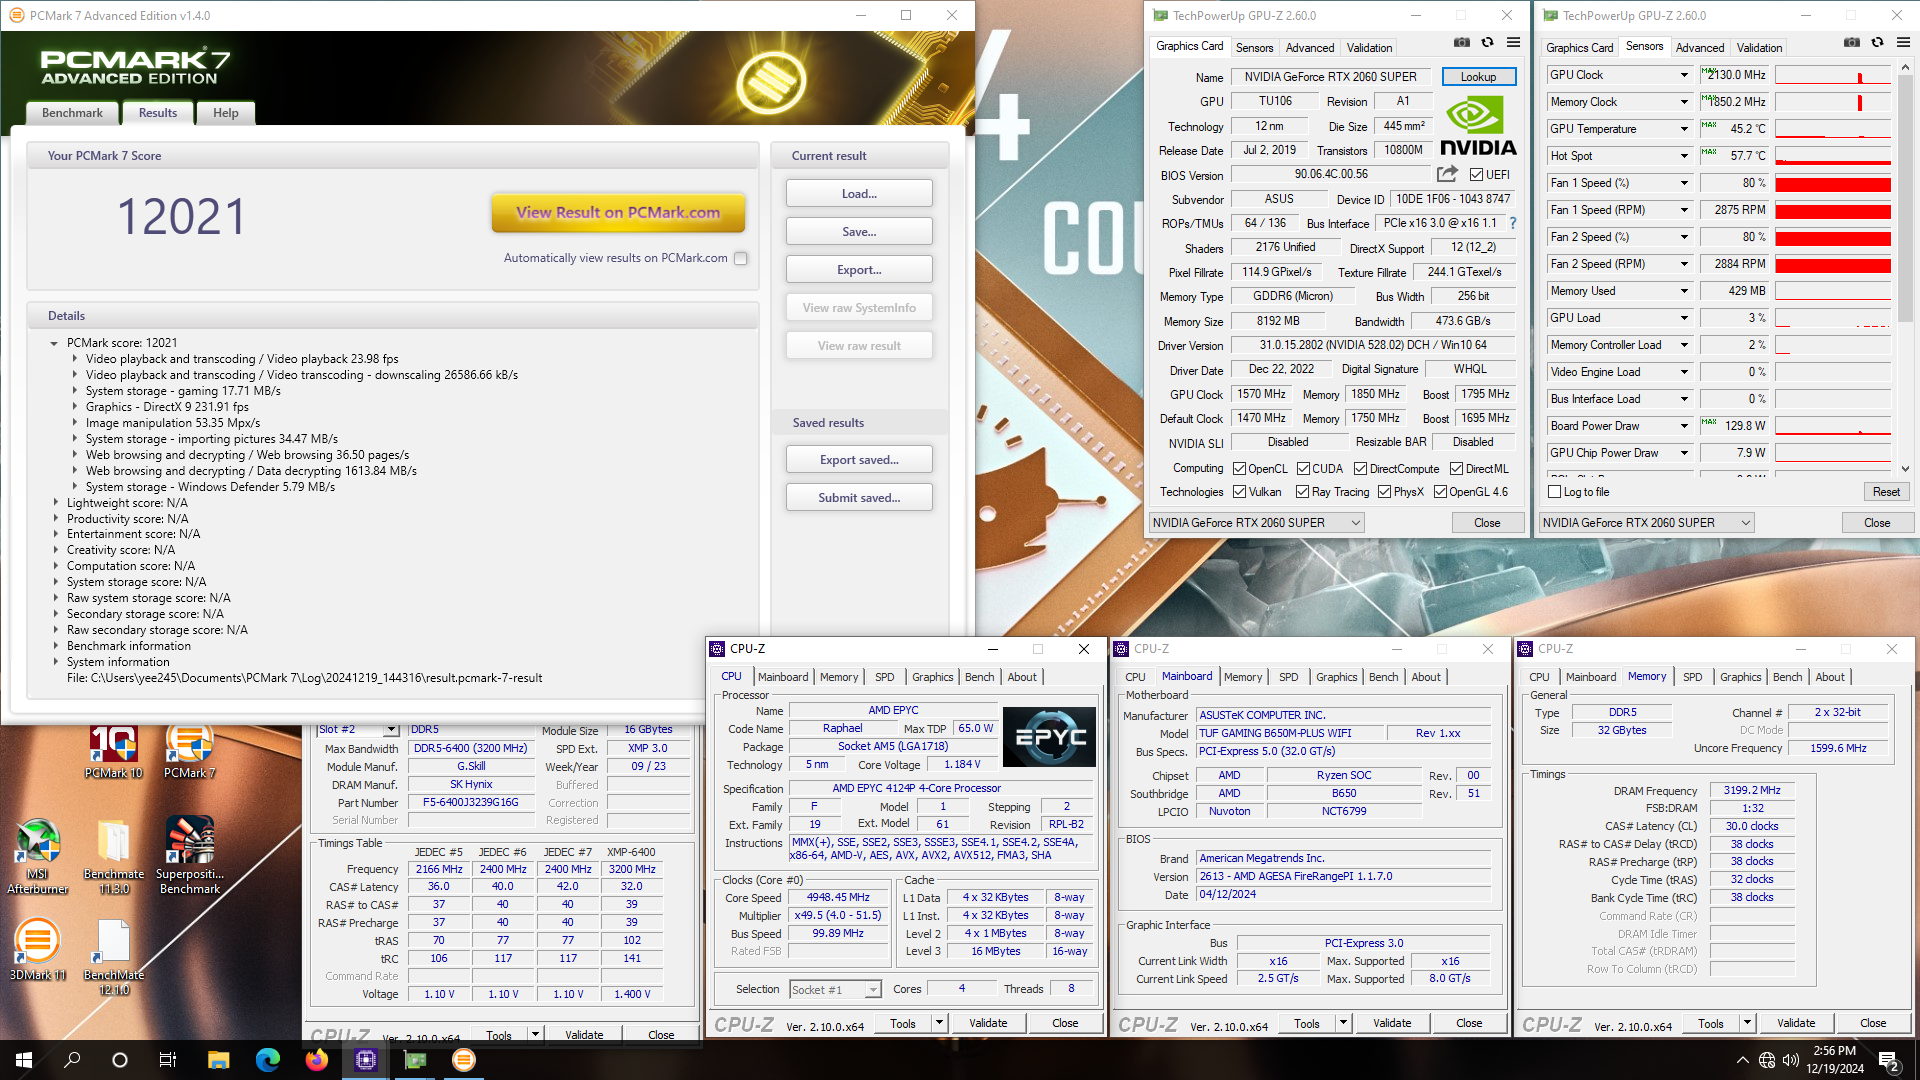Open the Memory Clock sensor dropdown
The height and width of the screenshot is (1080, 1920).
(1684, 102)
